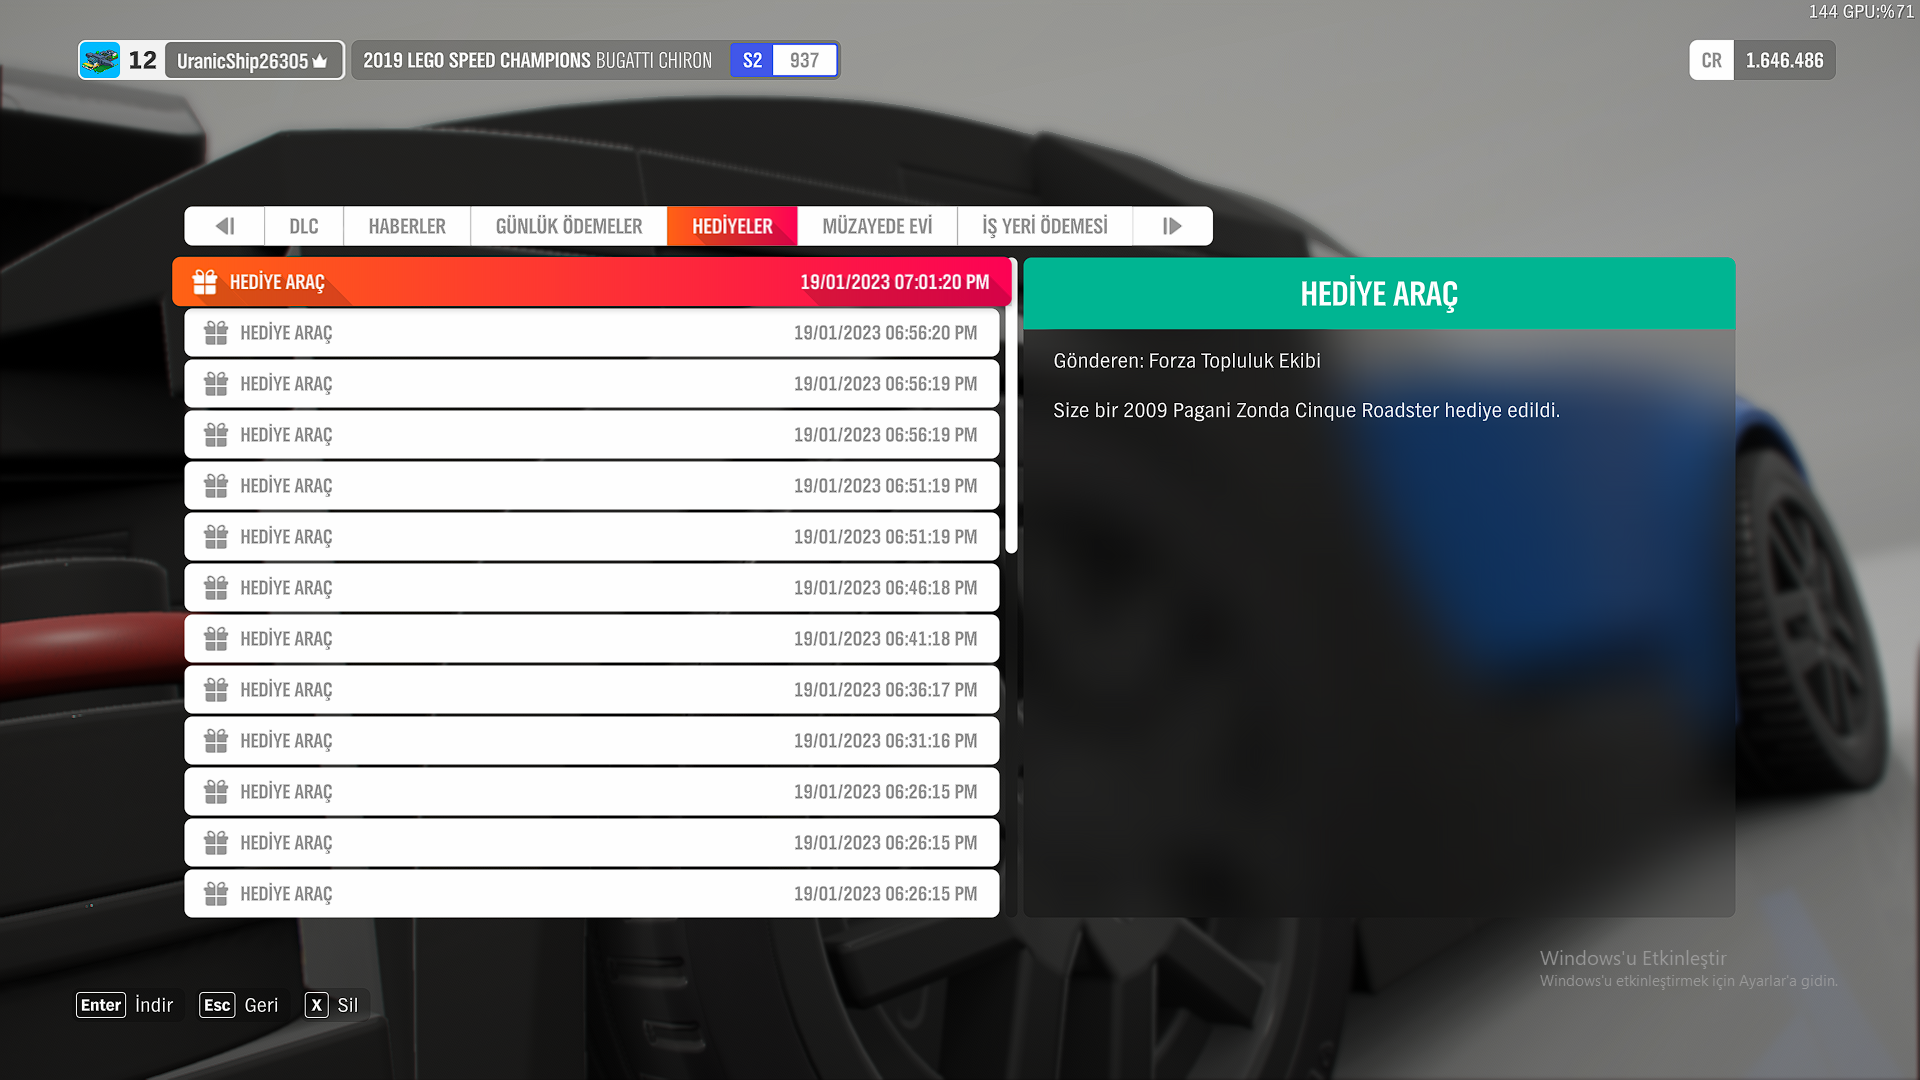Select the gift row dated 19/01/2023 06:31:16 PM
The image size is (1920, 1080).
click(x=592, y=741)
